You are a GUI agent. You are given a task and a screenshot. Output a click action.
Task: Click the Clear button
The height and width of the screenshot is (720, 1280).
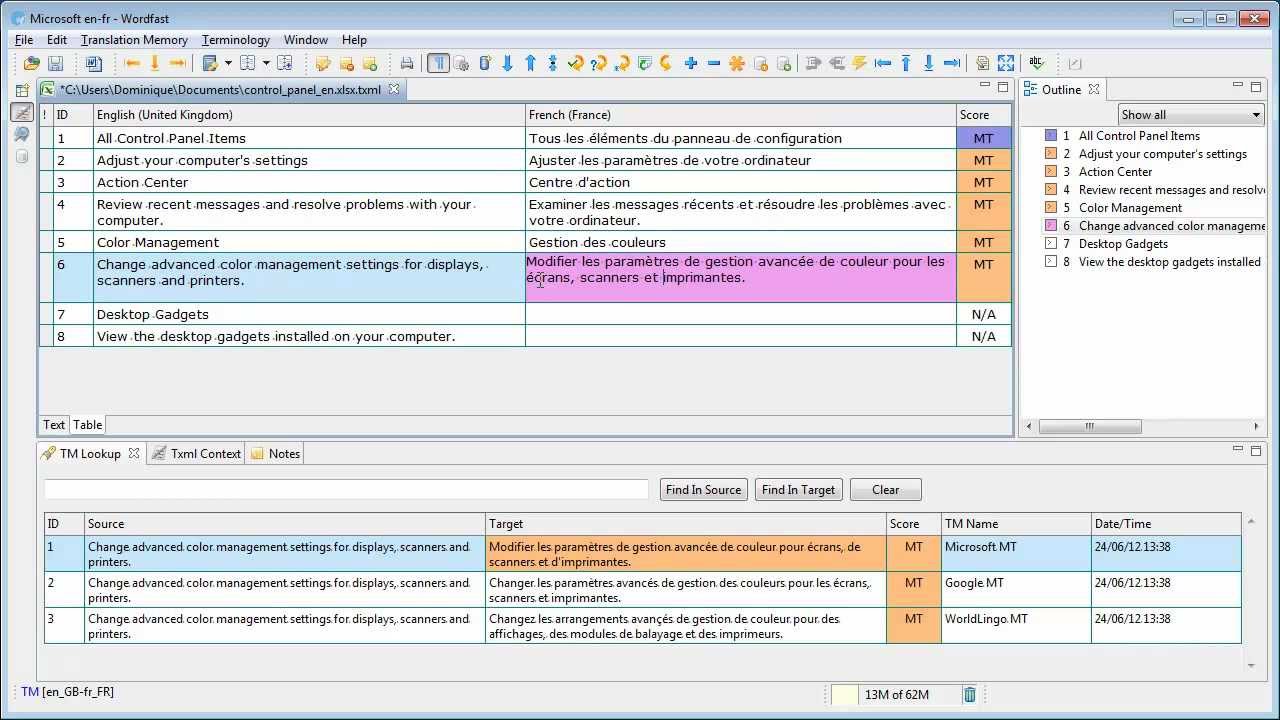[x=886, y=490]
